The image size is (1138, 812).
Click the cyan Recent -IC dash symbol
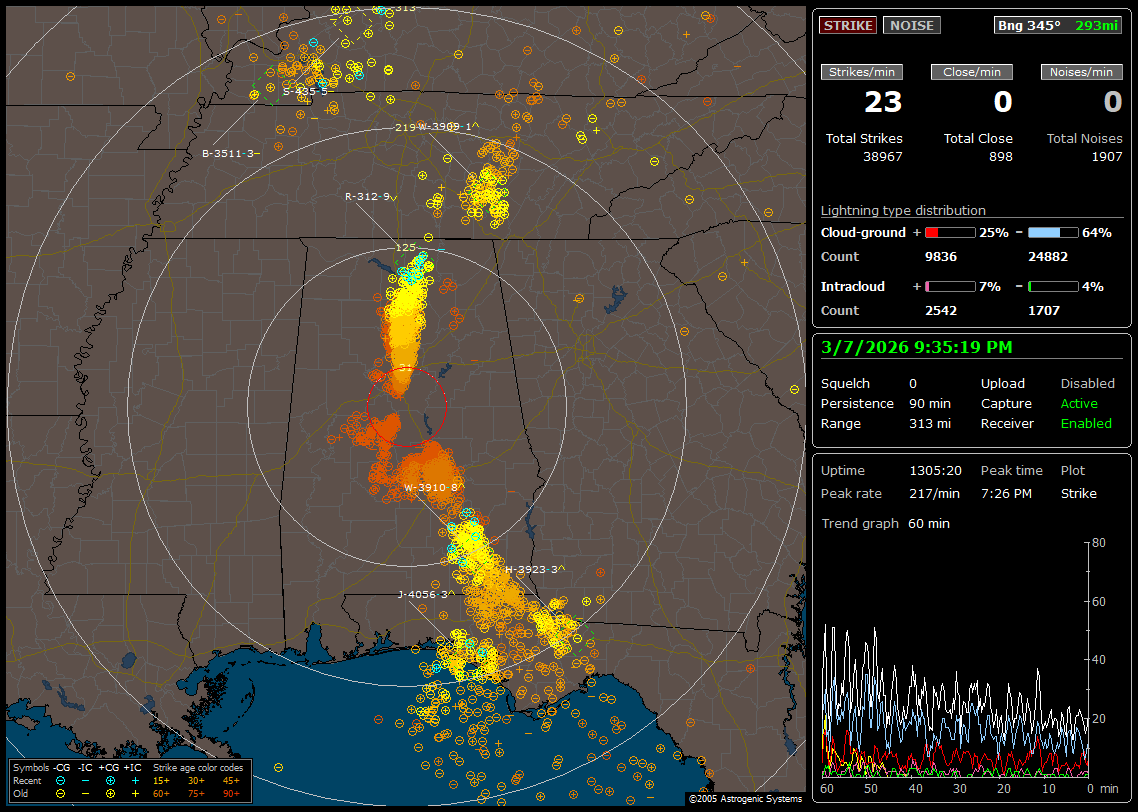[85, 779]
